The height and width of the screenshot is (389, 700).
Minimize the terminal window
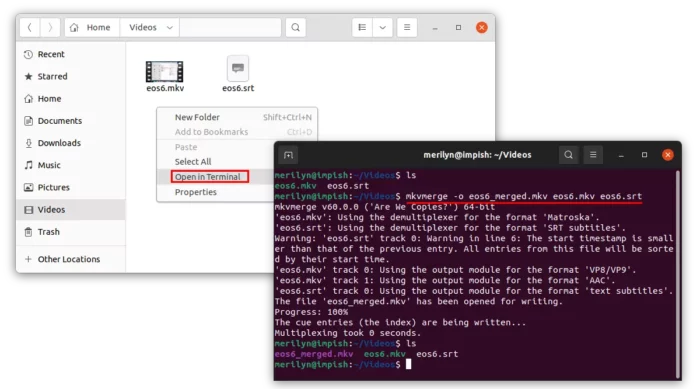[x=621, y=155]
